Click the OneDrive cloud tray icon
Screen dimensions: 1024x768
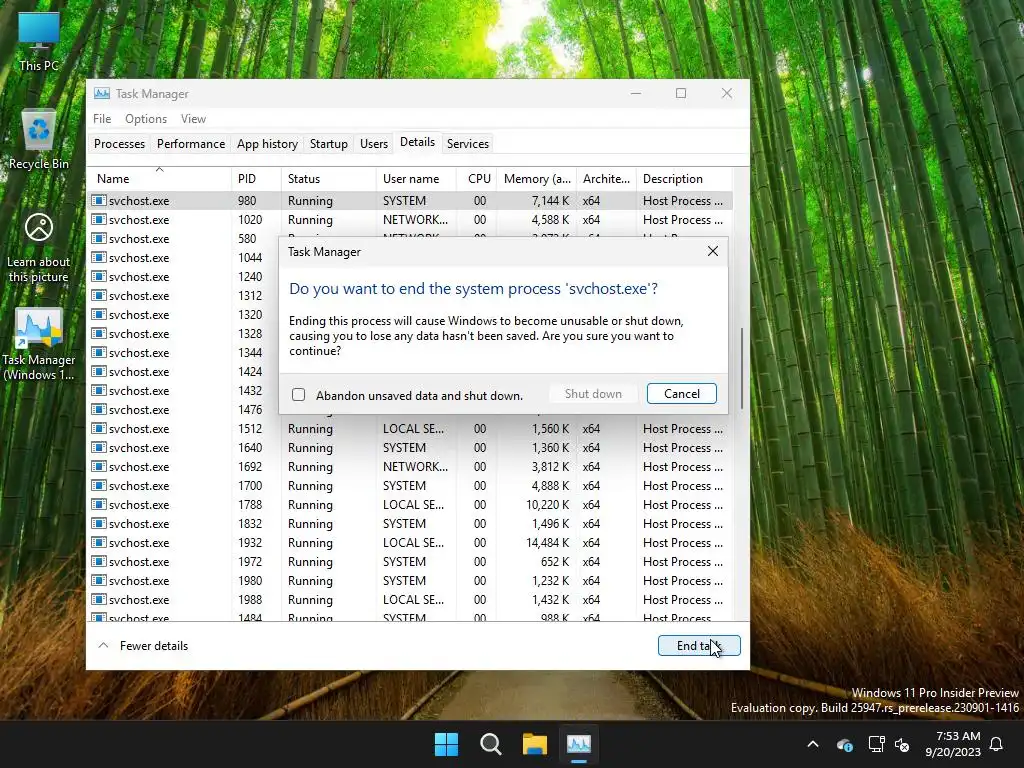[844, 744]
